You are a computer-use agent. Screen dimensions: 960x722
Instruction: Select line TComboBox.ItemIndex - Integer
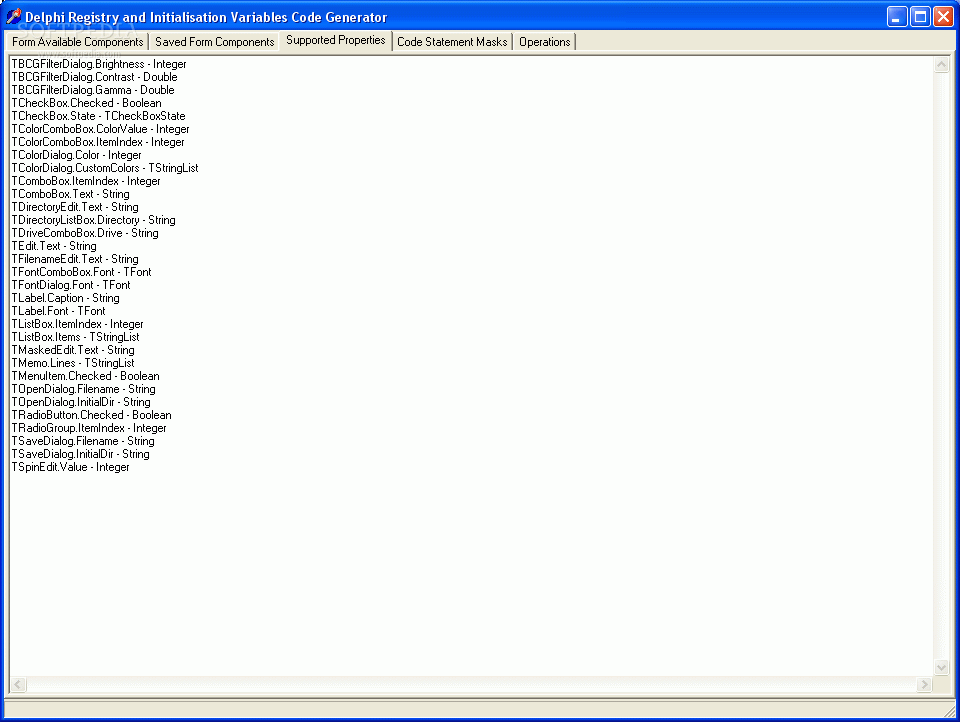click(86, 181)
